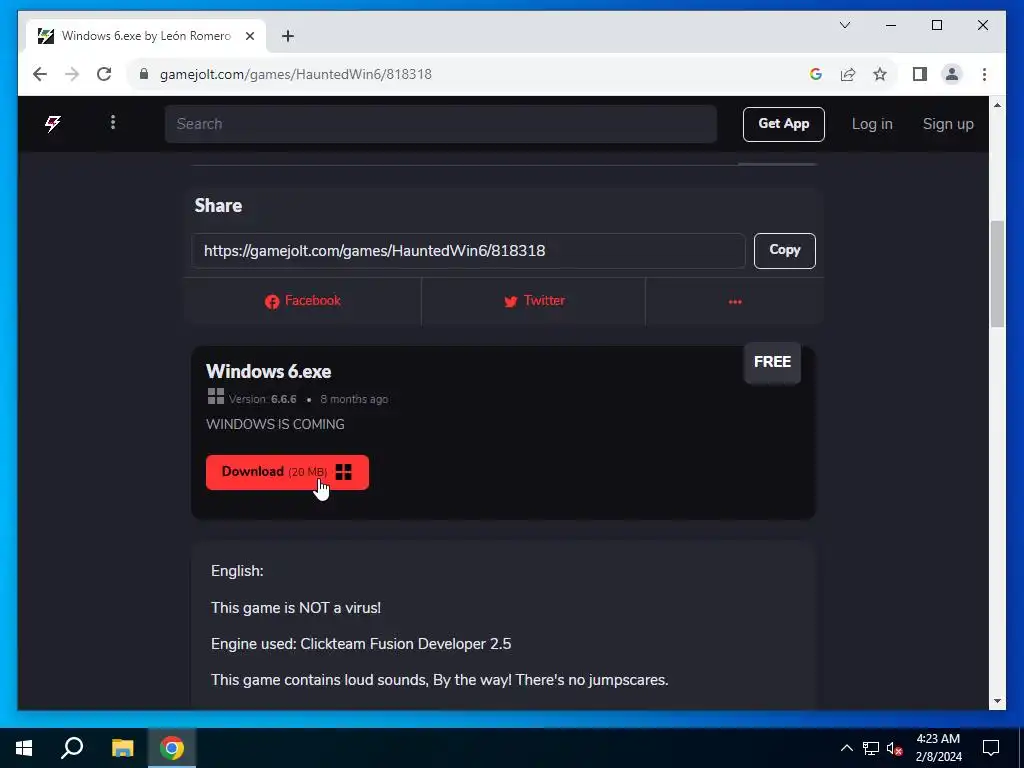This screenshot has width=1024, height=768.
Task: Expand the tab search chevron in title bar
Action: [845, 25]
